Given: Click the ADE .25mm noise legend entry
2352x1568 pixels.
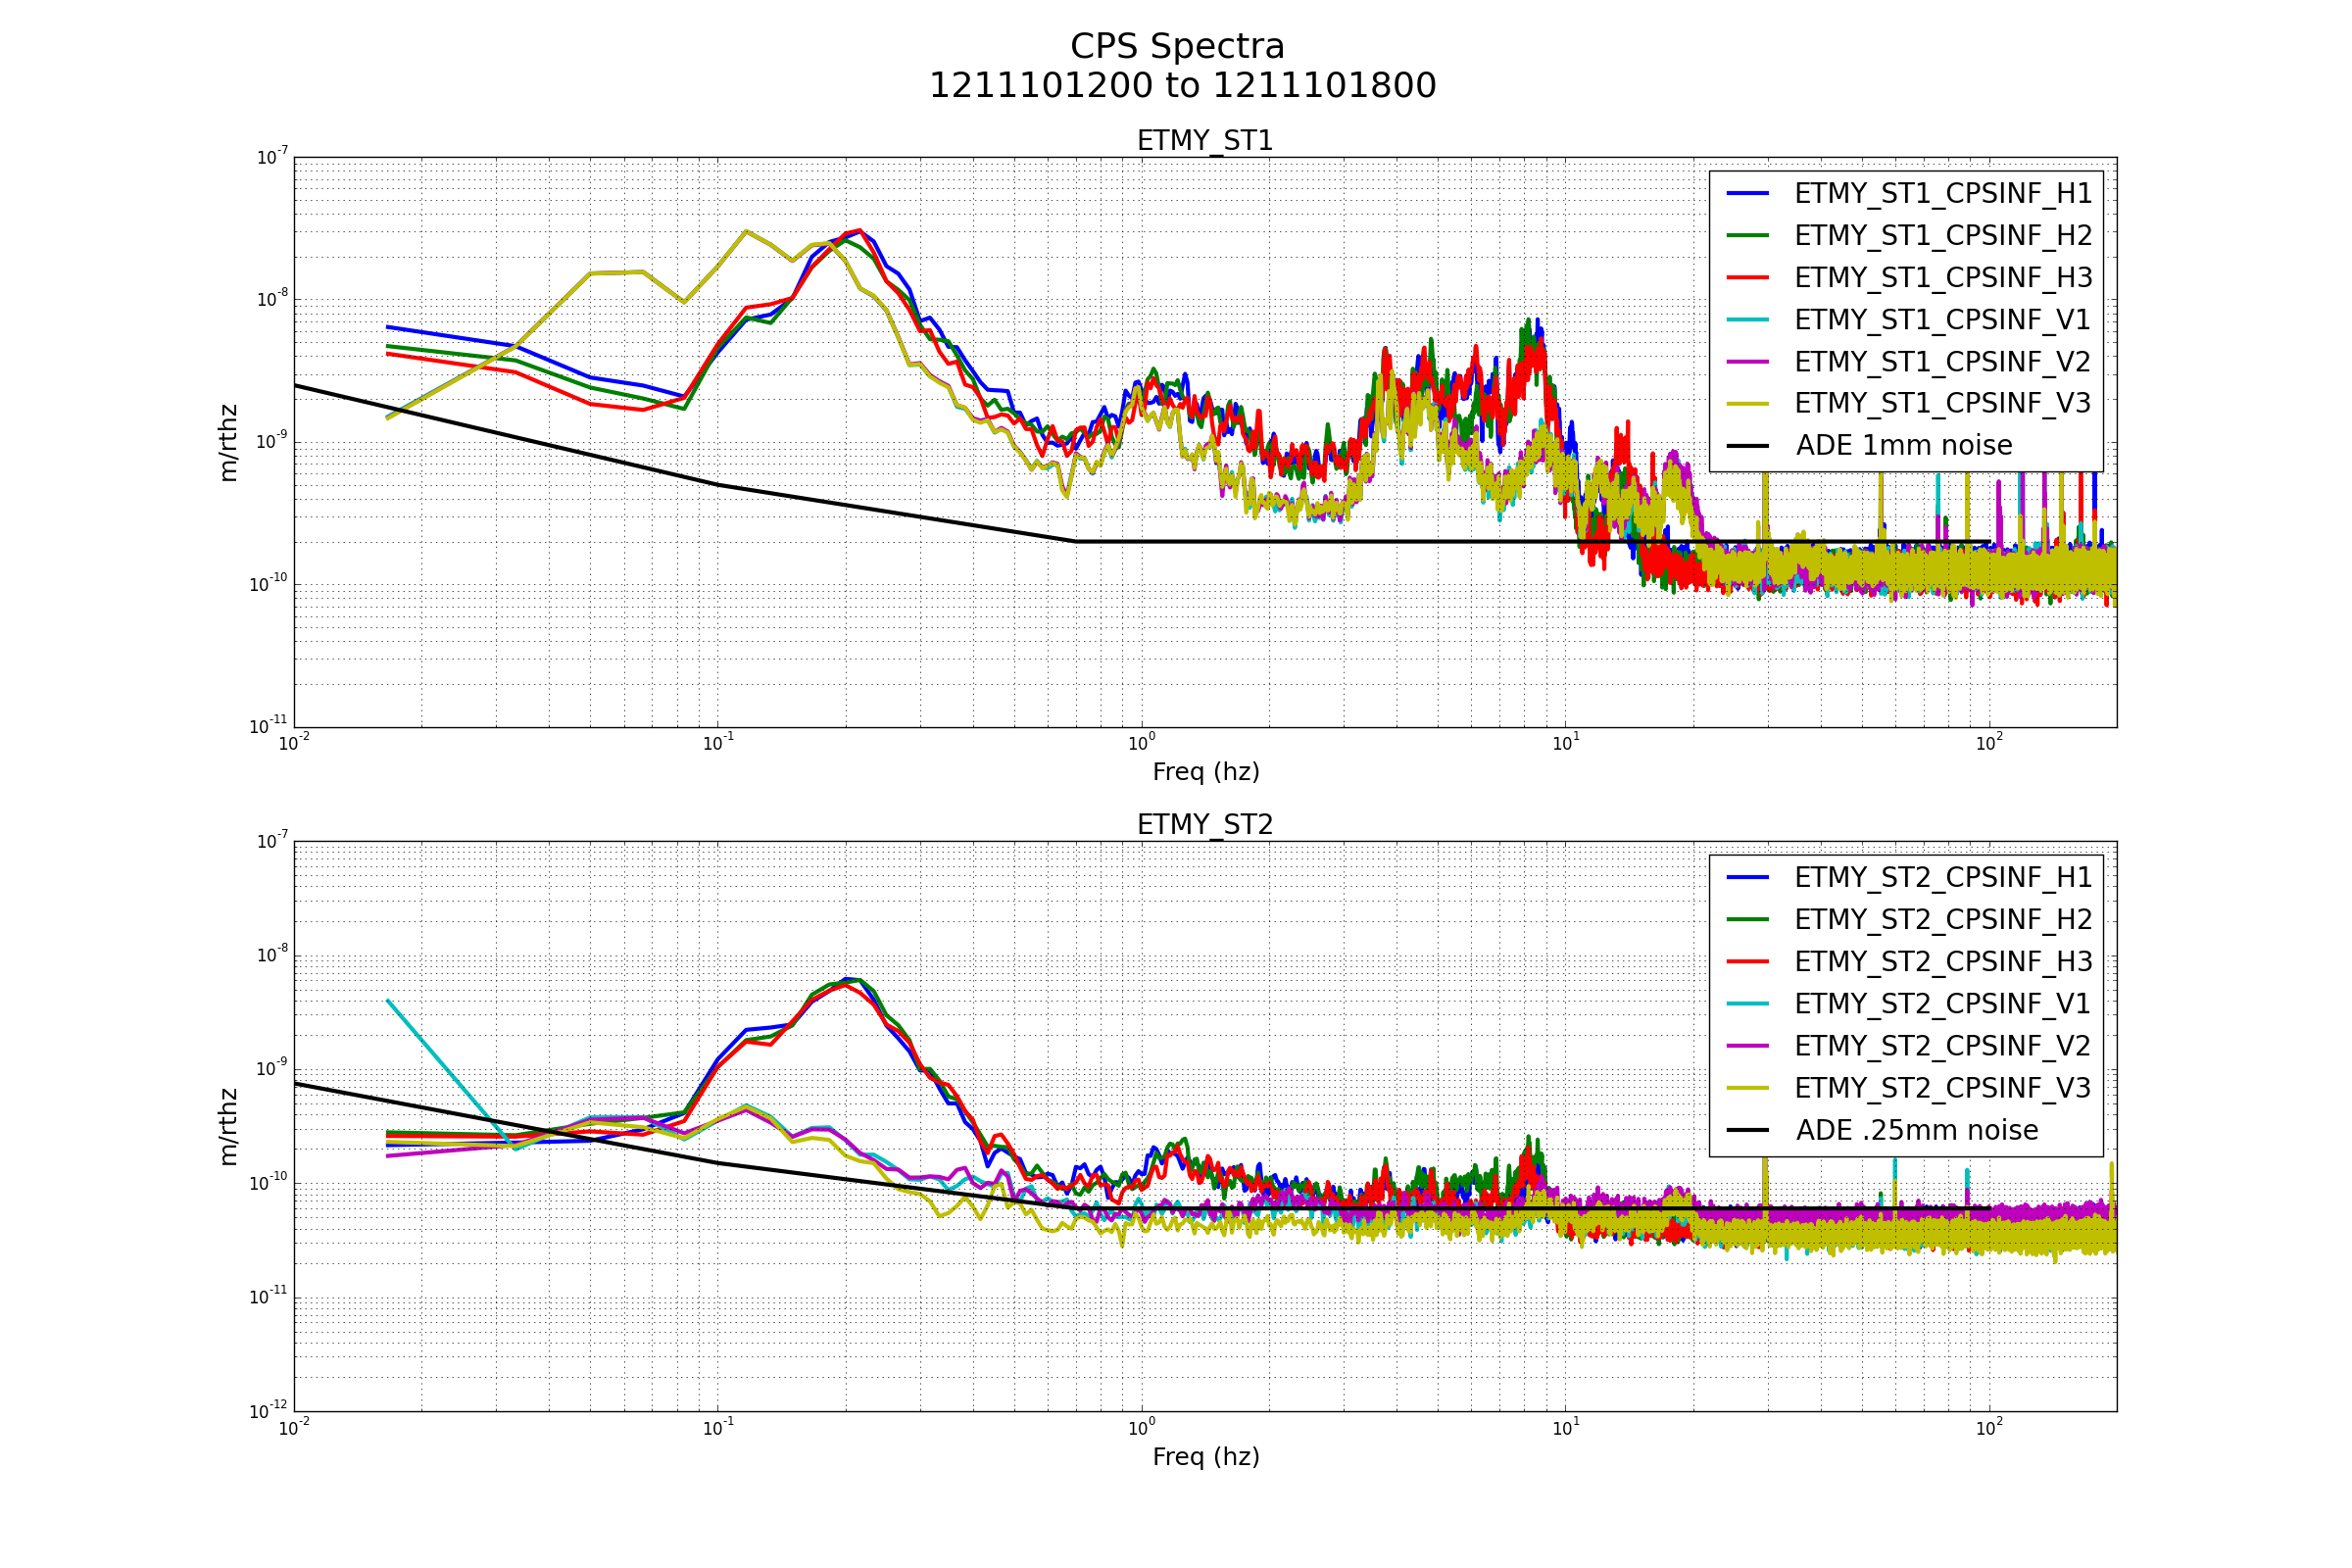Looking at the screenshot, I should pyautogui.click(x=1916, y=1130).
